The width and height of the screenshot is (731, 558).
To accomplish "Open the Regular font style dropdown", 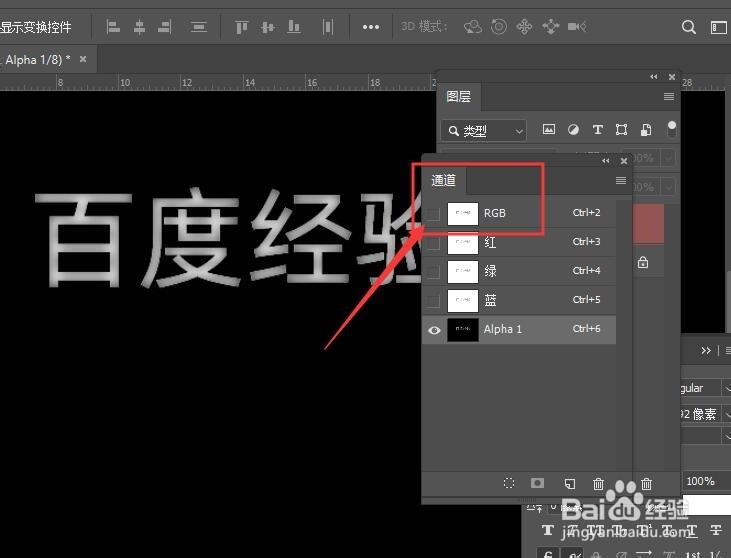I will 726,387.
